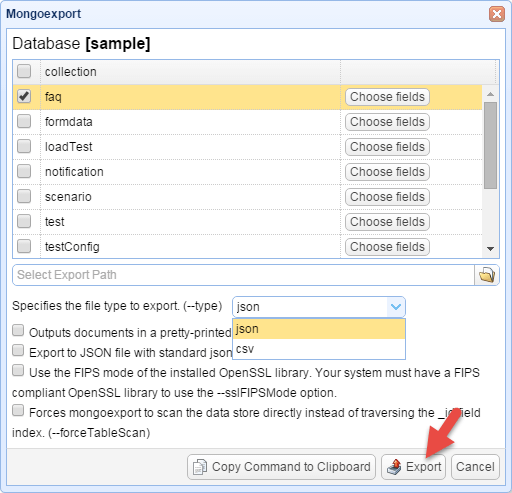
Task: Click the collection list scrollbar thumb
Action: click(x=490, y=145)
